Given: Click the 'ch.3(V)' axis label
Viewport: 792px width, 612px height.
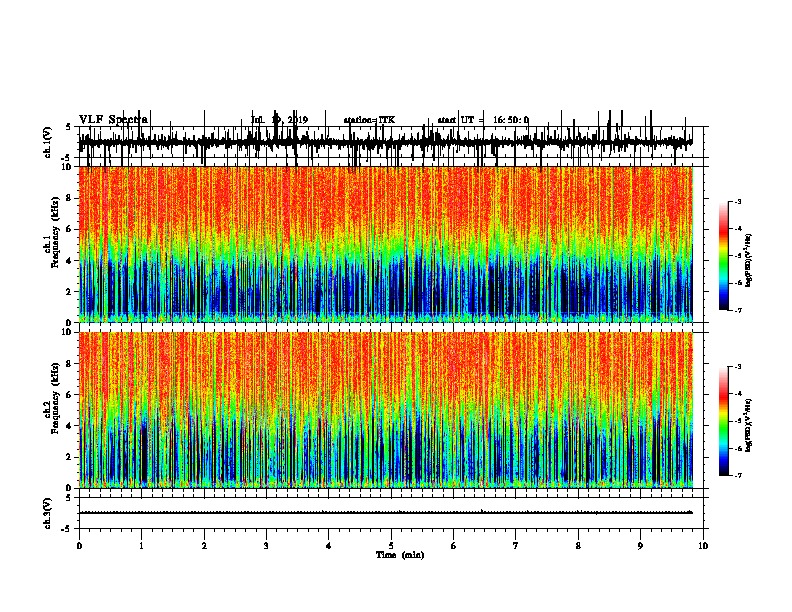Looking at the screenshot, I should point(47,513).
